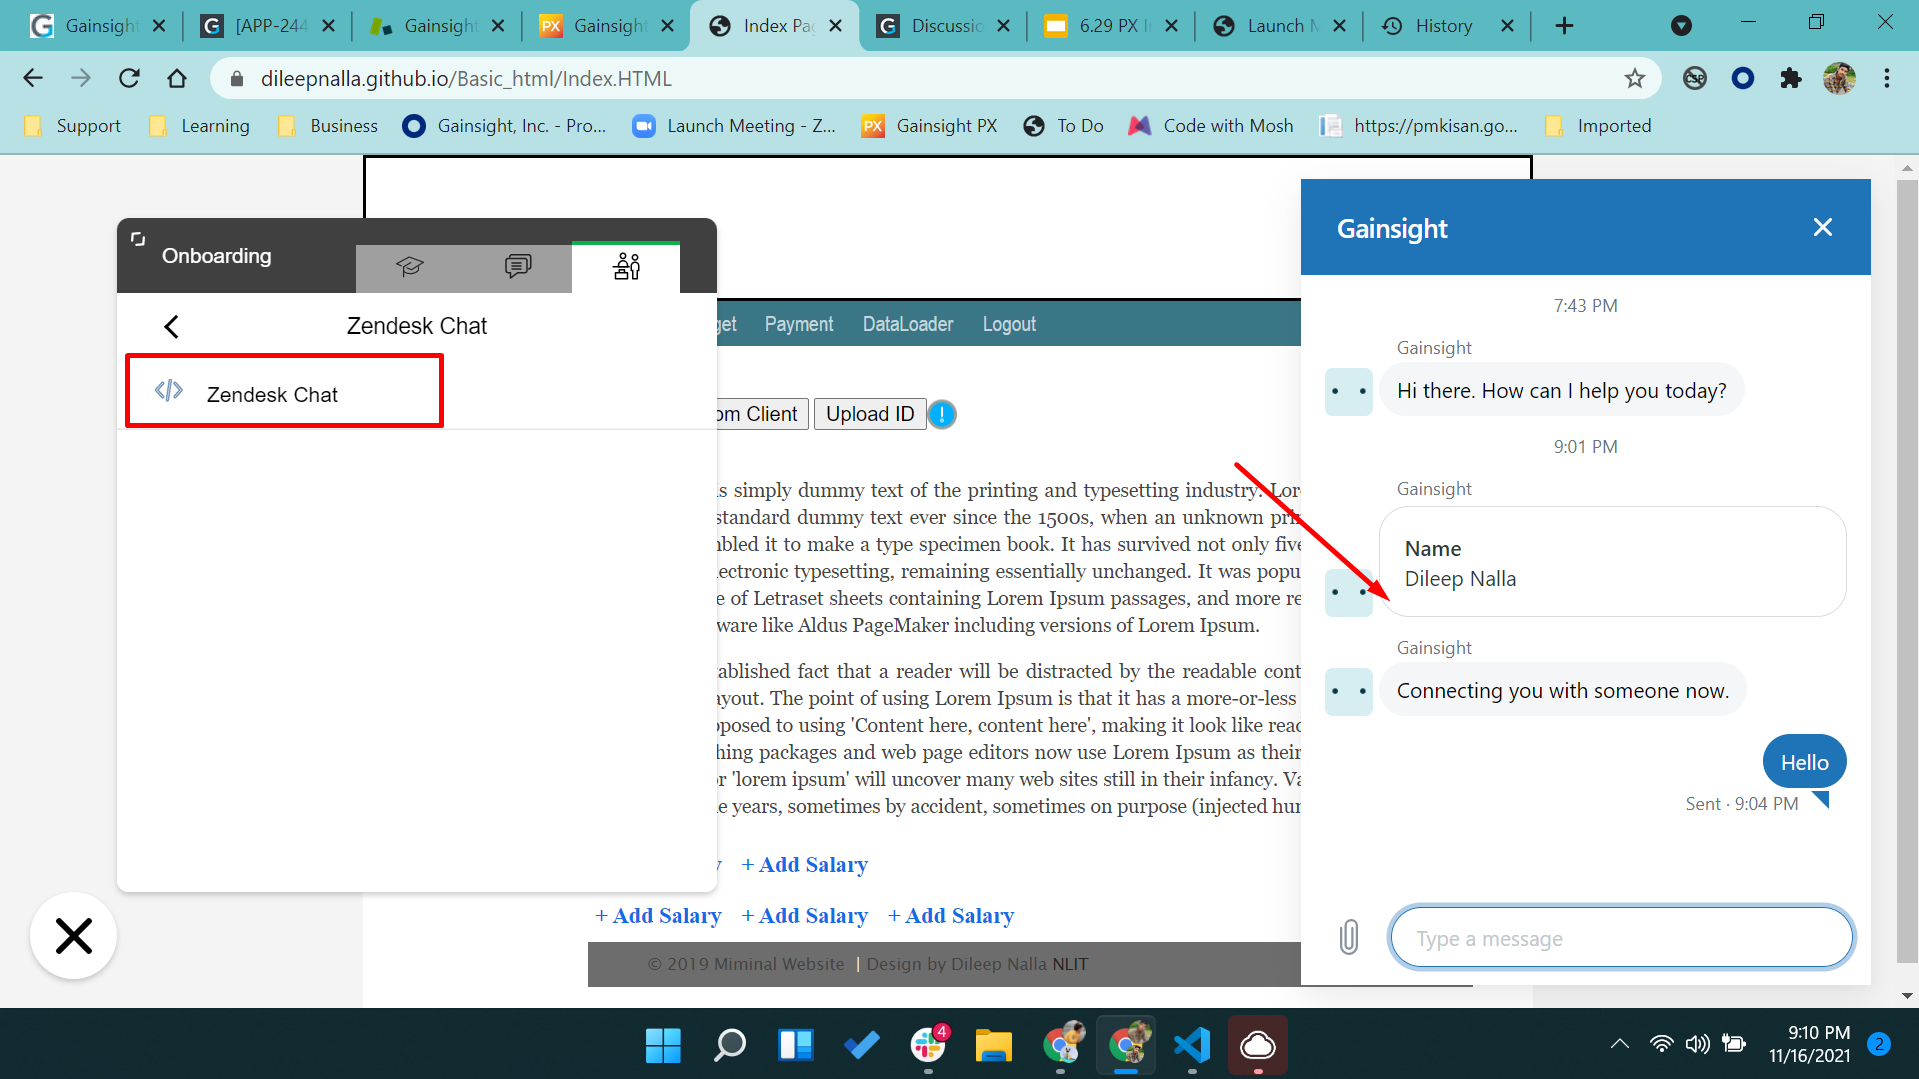Screen dimensions: 1919x1079
Task: Open a new browser tab
Action: 1565,26
